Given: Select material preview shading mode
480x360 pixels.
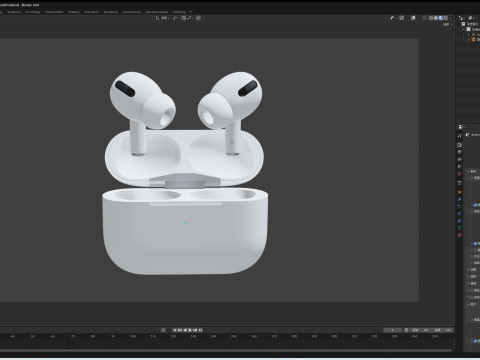Looking at the screenshot, I should (441, 18).
